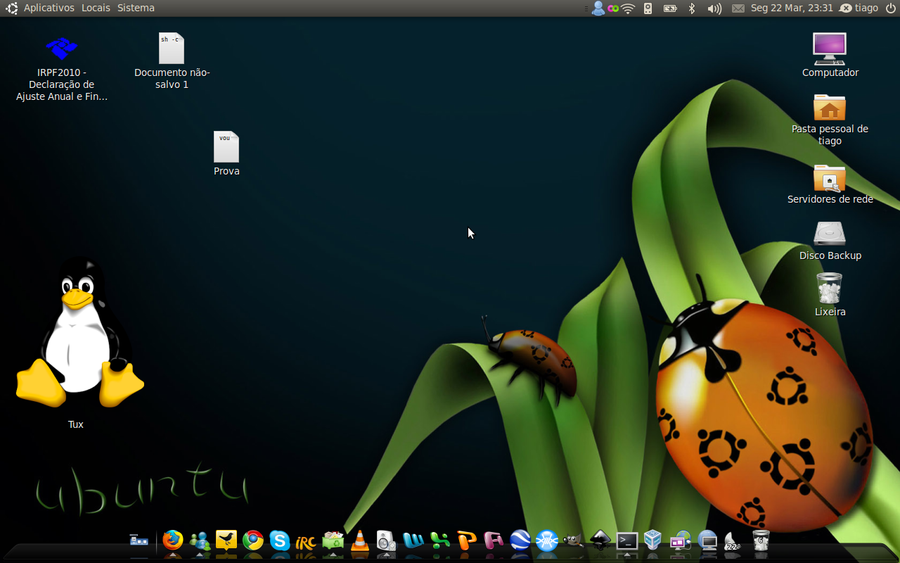Open the Lixeira trash on desktop
This screenshot has width=900, height=563.
[x=829, y=294]
